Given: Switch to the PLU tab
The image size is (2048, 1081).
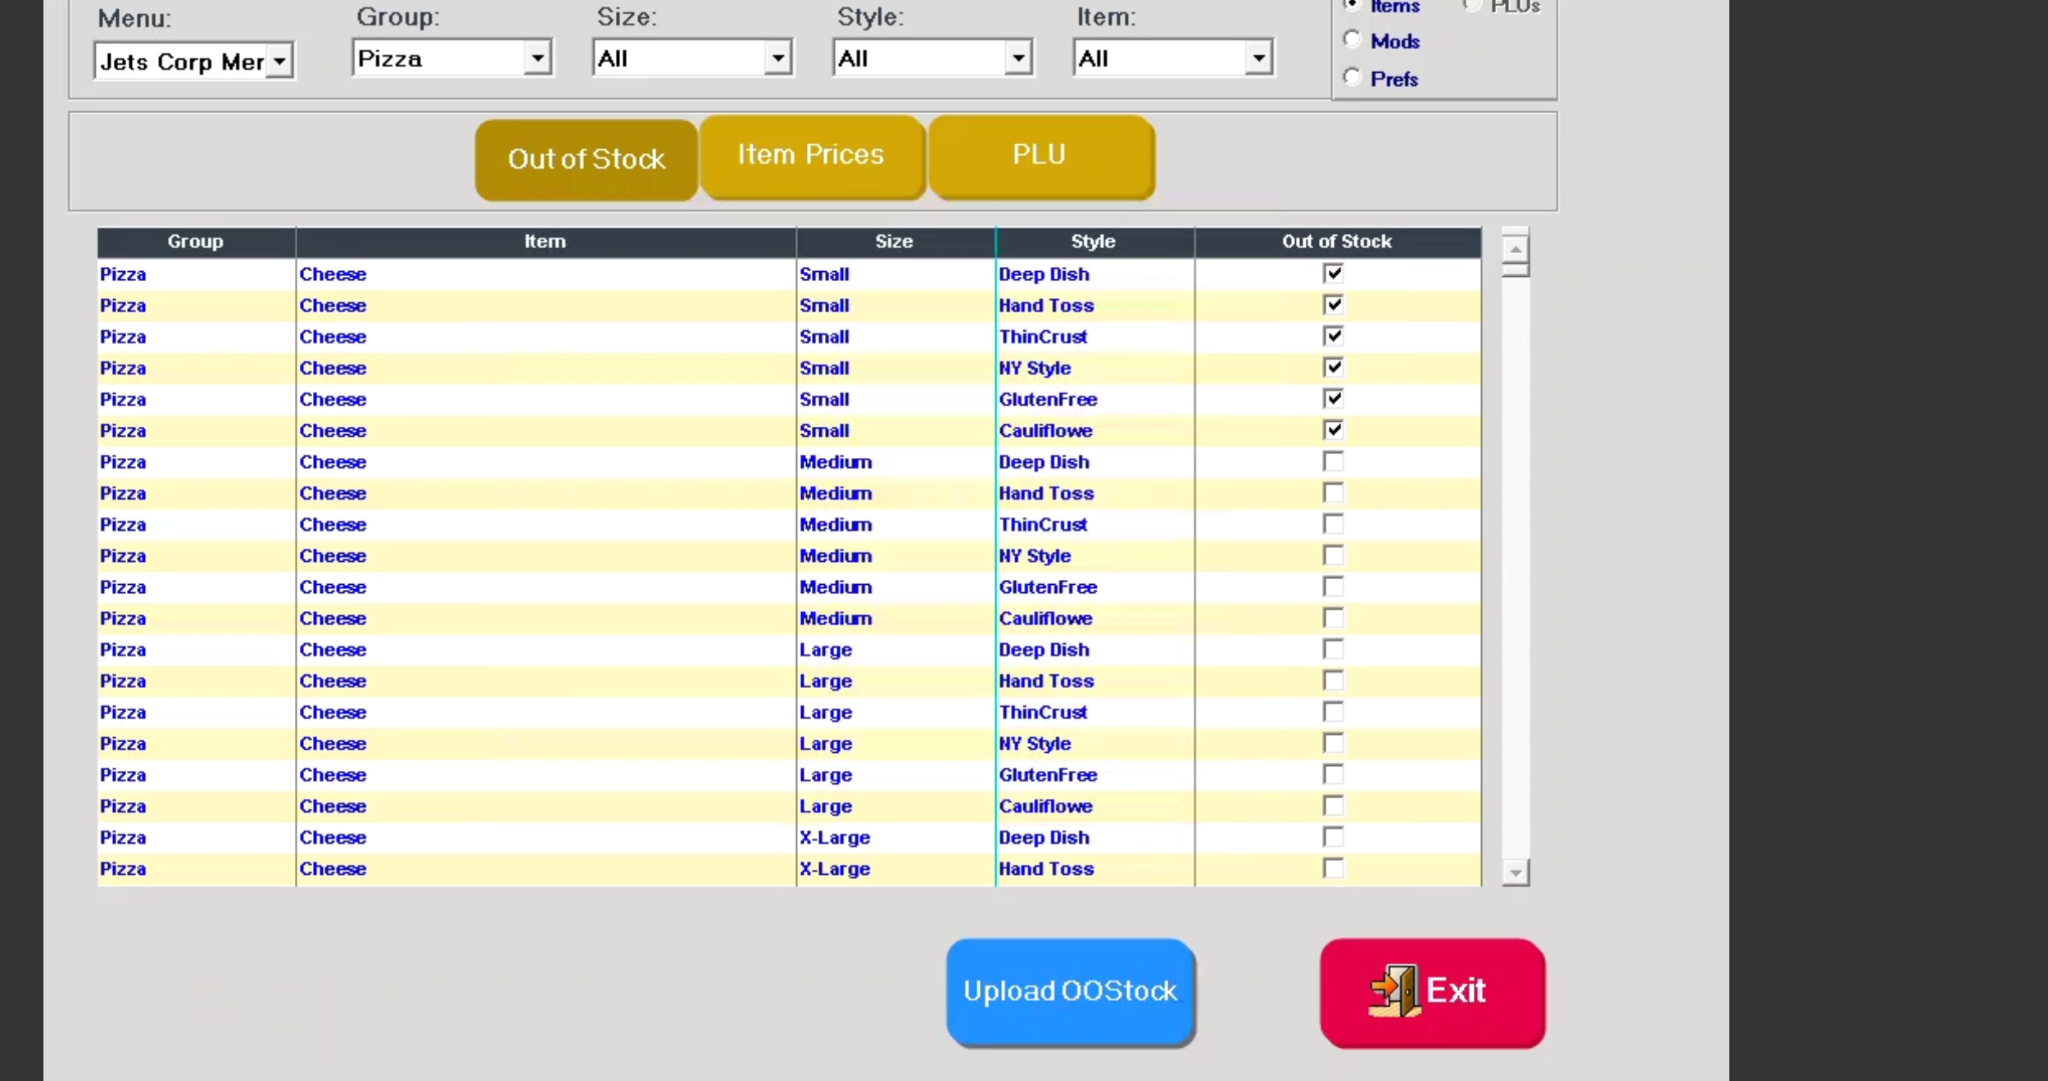Looking at the screenshot, I should click(x=1040, y=155).
